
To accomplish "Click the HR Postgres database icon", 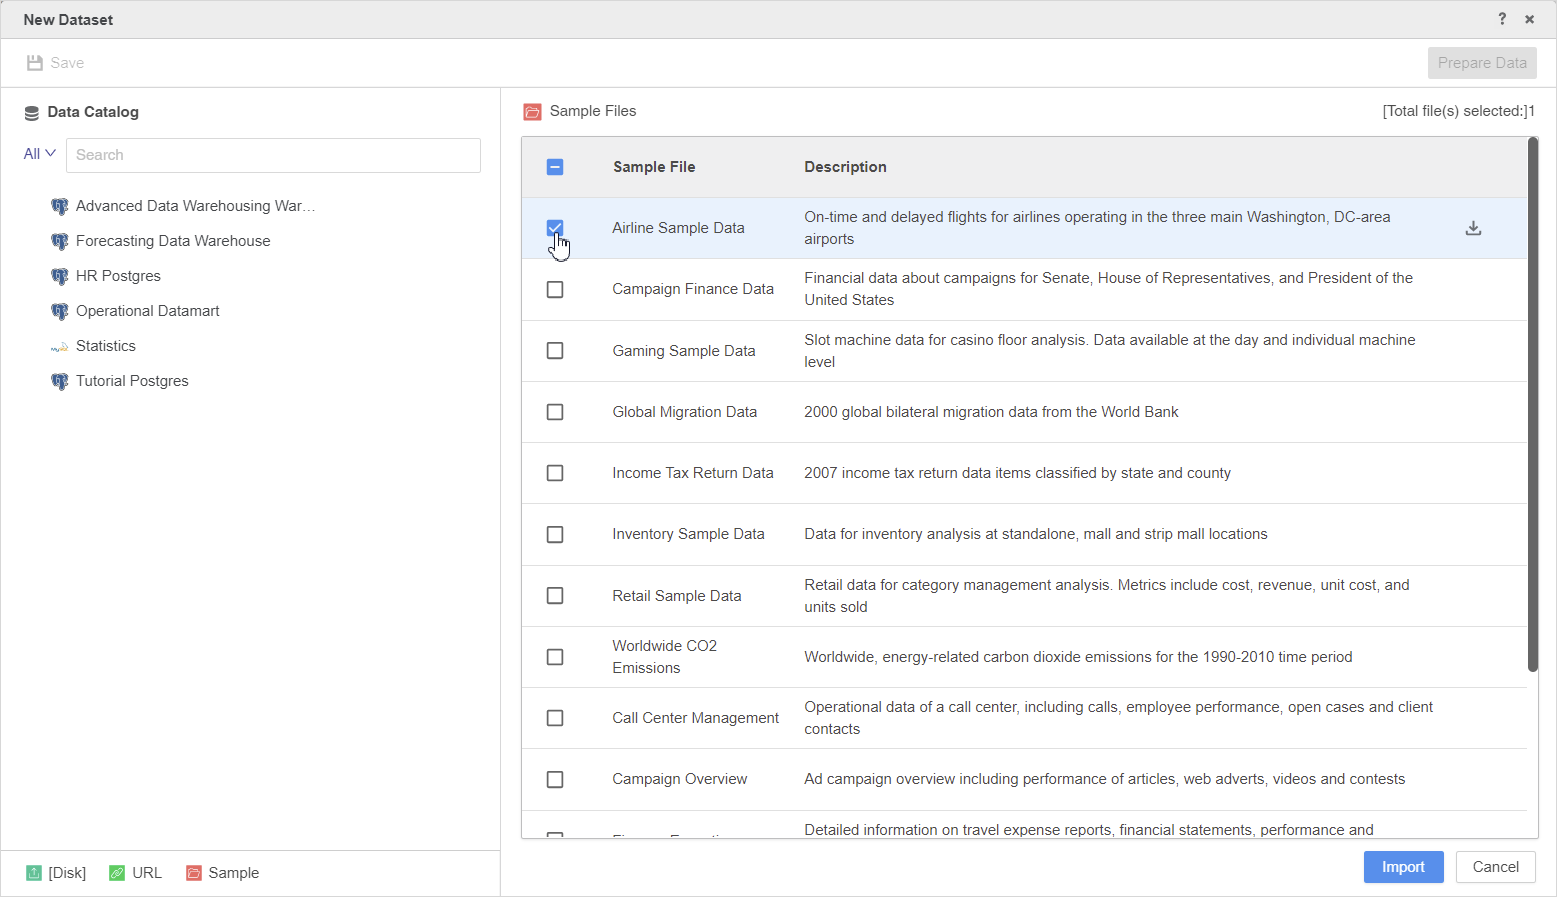I will (x=60, y=276).
